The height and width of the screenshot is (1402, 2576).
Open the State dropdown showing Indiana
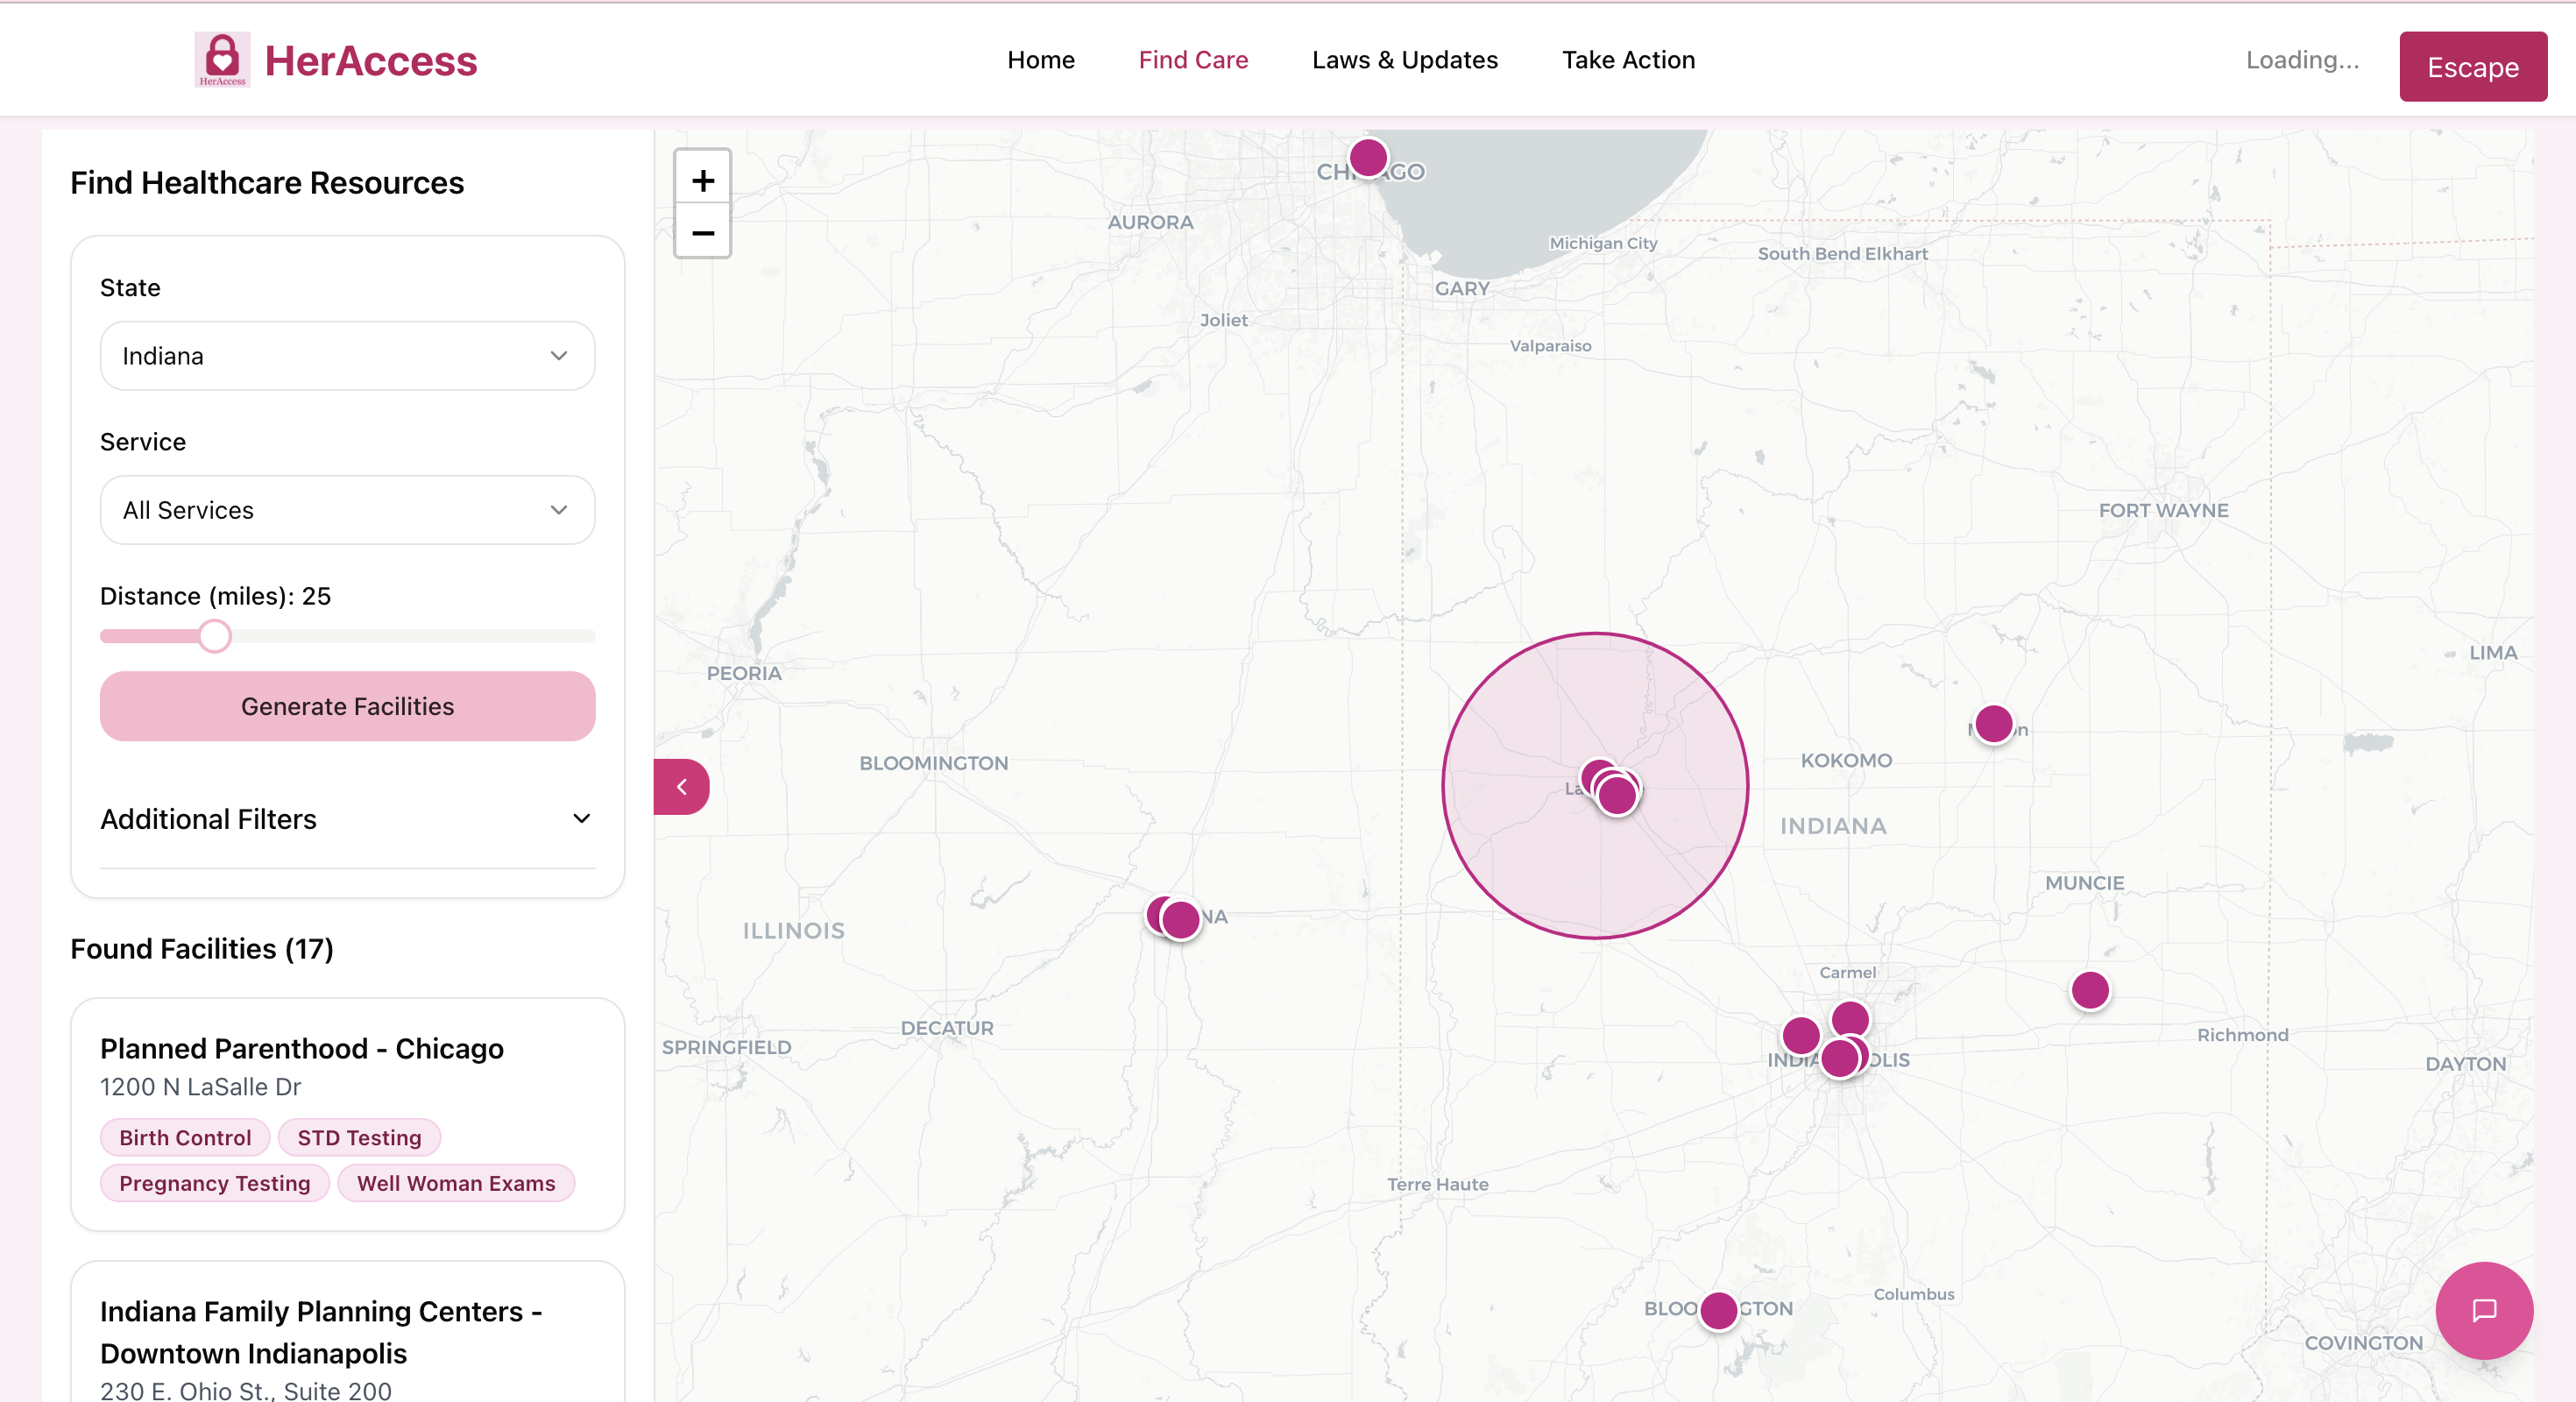(x=347, y=356)
